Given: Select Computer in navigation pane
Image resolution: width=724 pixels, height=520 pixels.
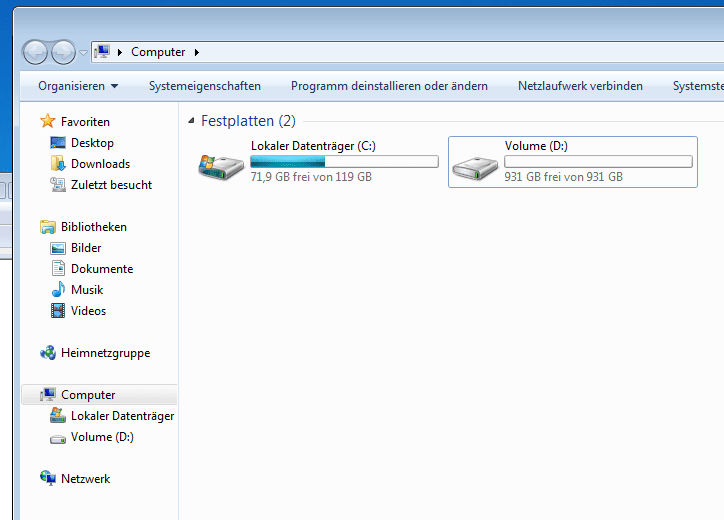Looking at the screenshot, I should pos(88,395).
